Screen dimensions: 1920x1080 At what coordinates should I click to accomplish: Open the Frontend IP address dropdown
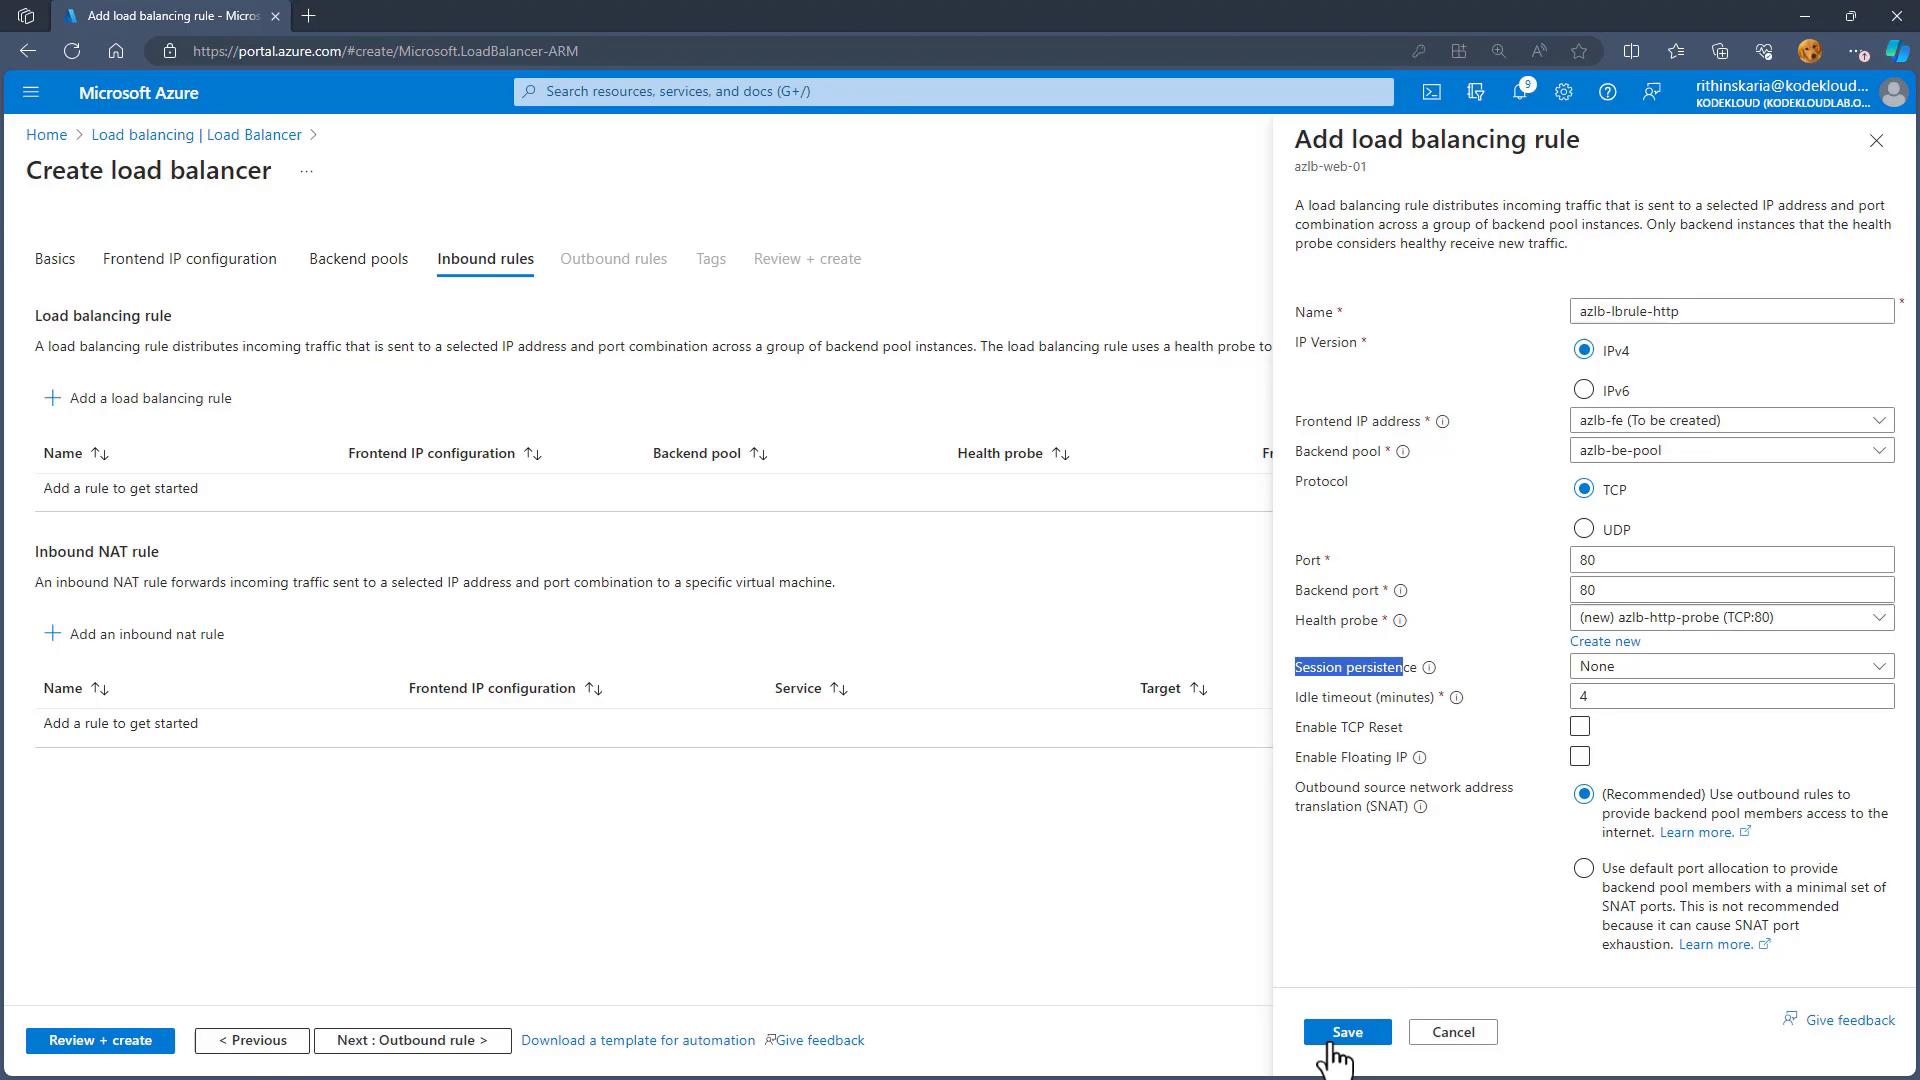click(x=1732, y=421)
